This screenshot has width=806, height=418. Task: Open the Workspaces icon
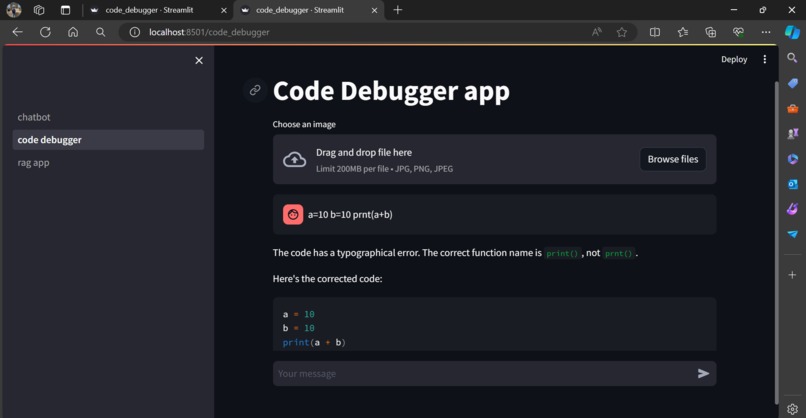[39, 10]
